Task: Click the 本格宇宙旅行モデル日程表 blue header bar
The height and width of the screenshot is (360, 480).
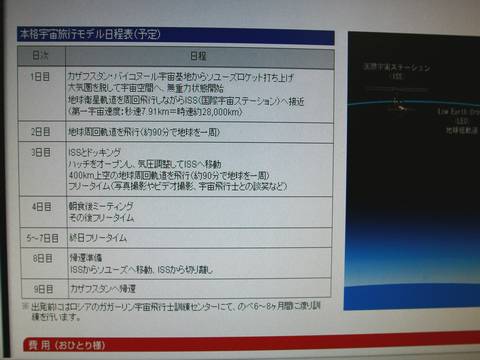Action: 176,36
